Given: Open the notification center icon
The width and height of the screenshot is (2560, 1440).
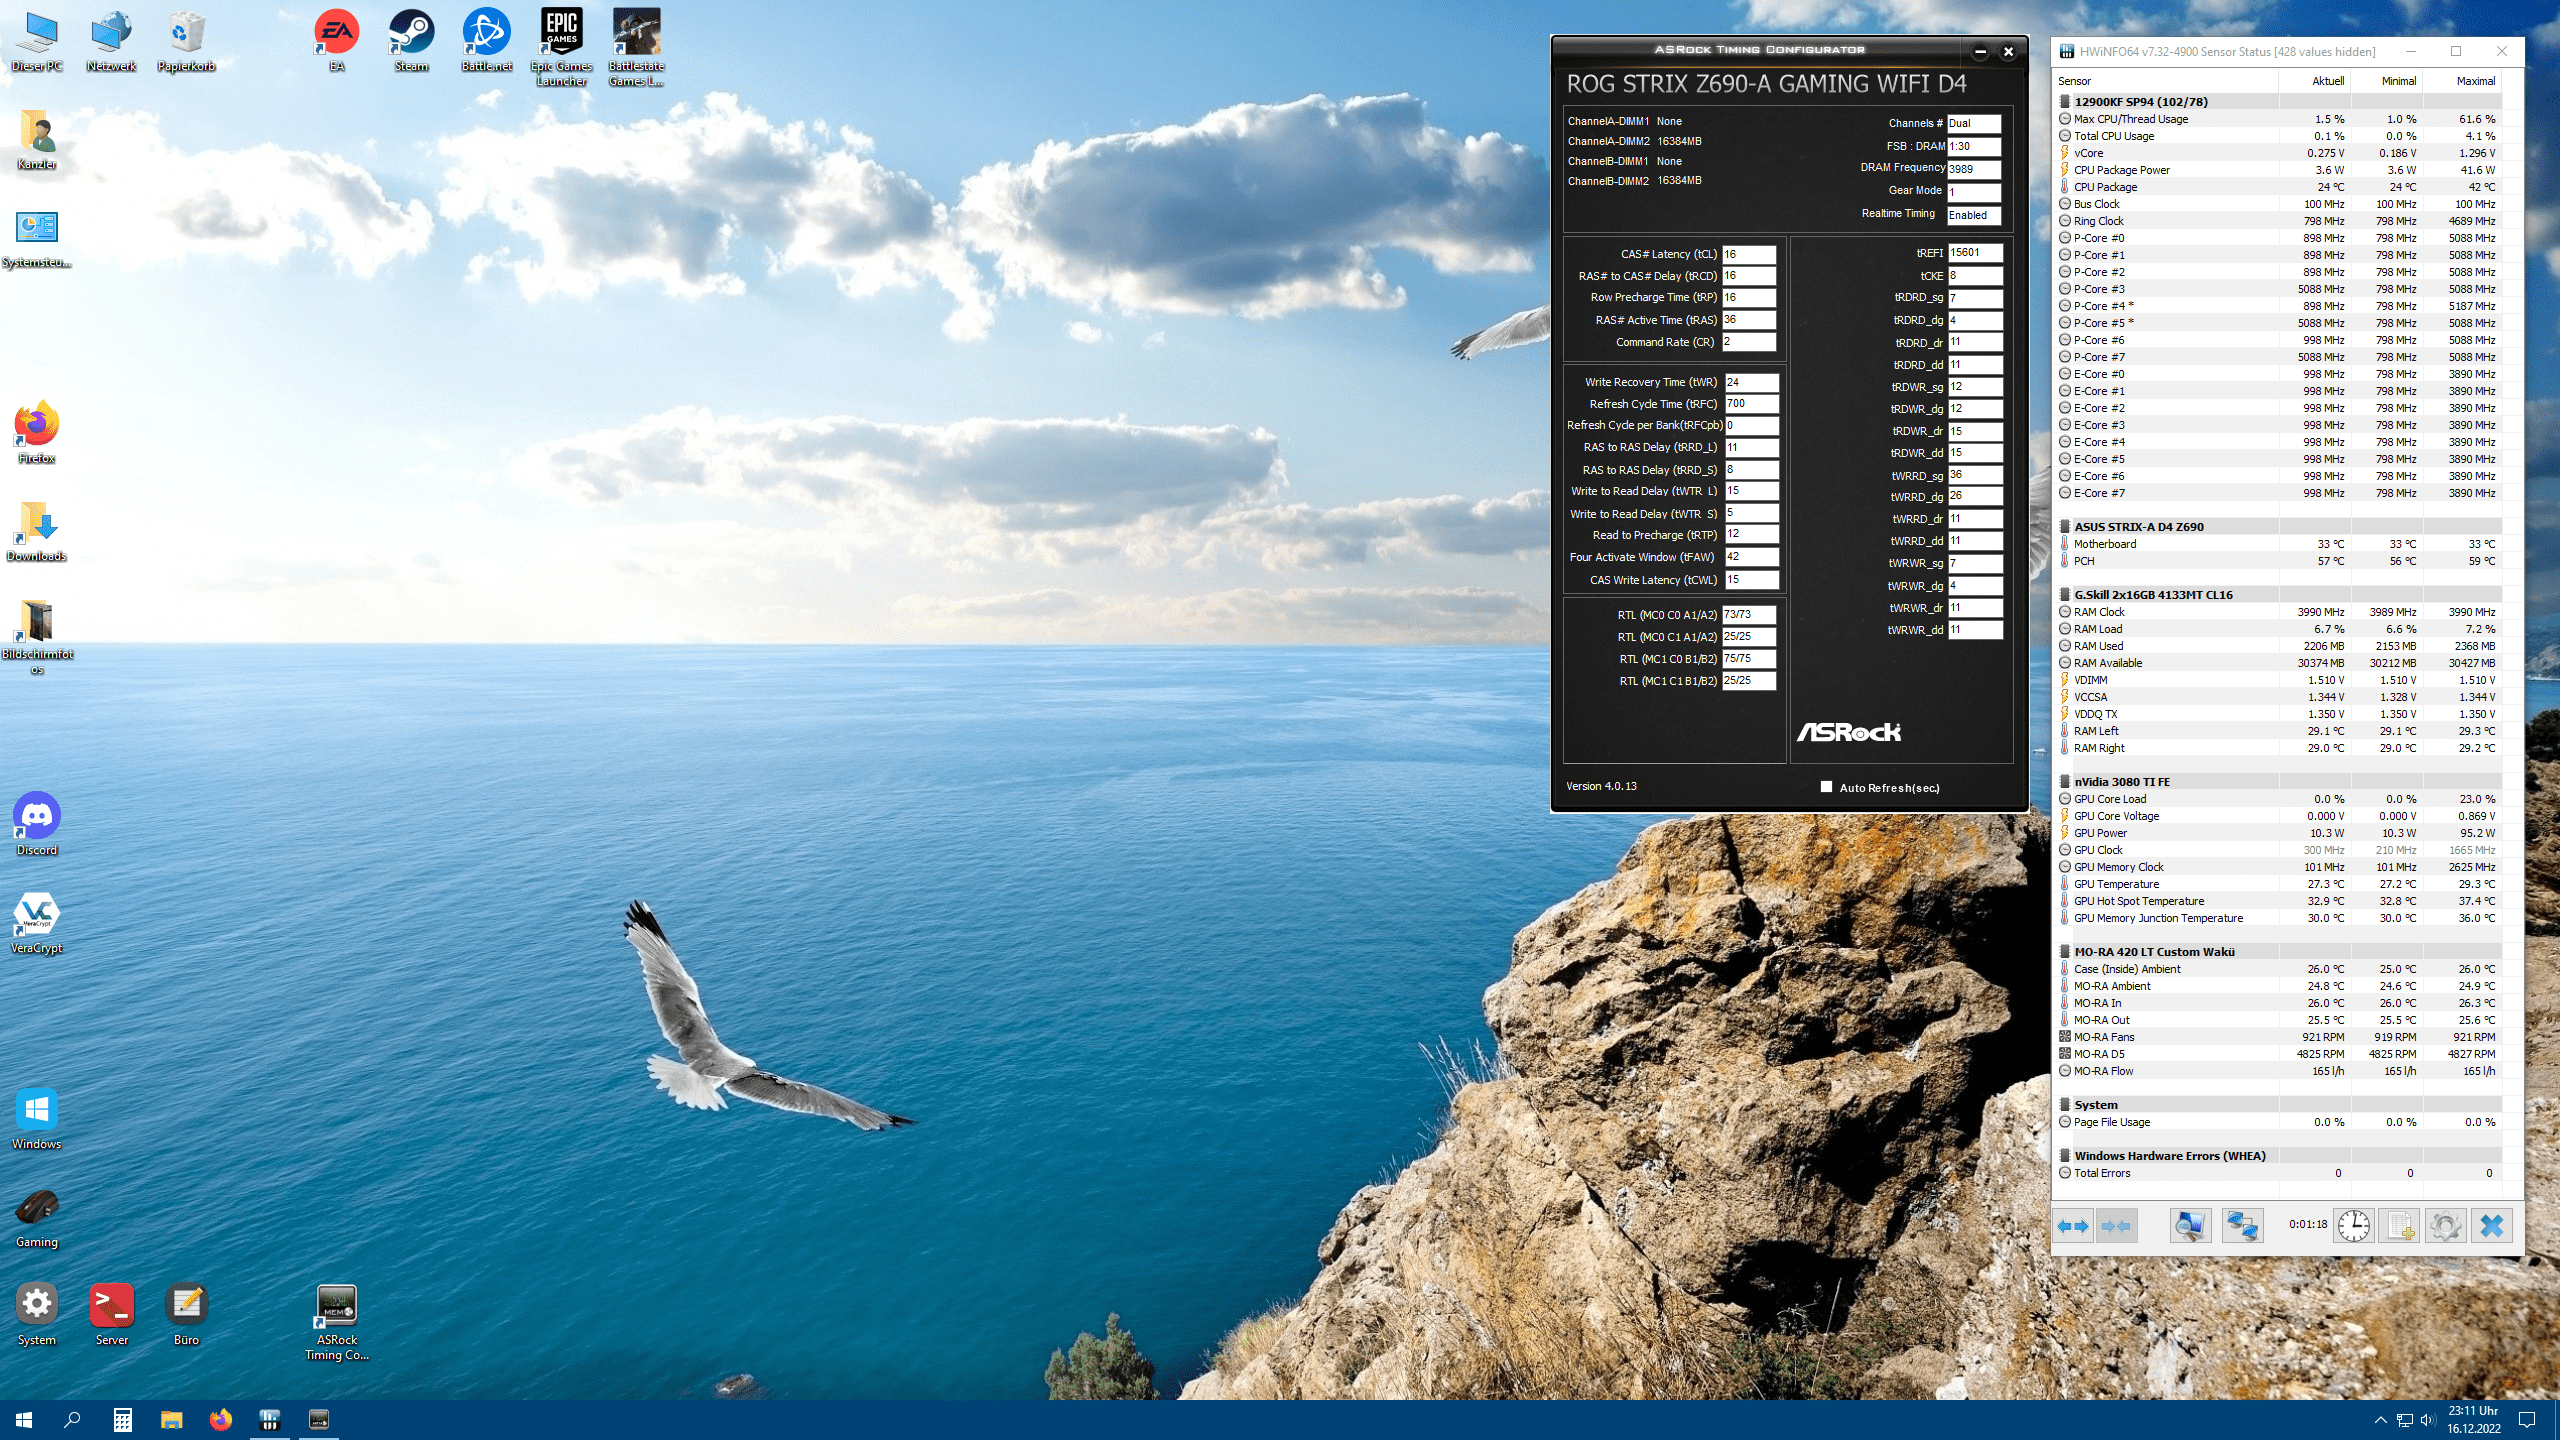Looking at the screenshot, I should (2527, 1419).
